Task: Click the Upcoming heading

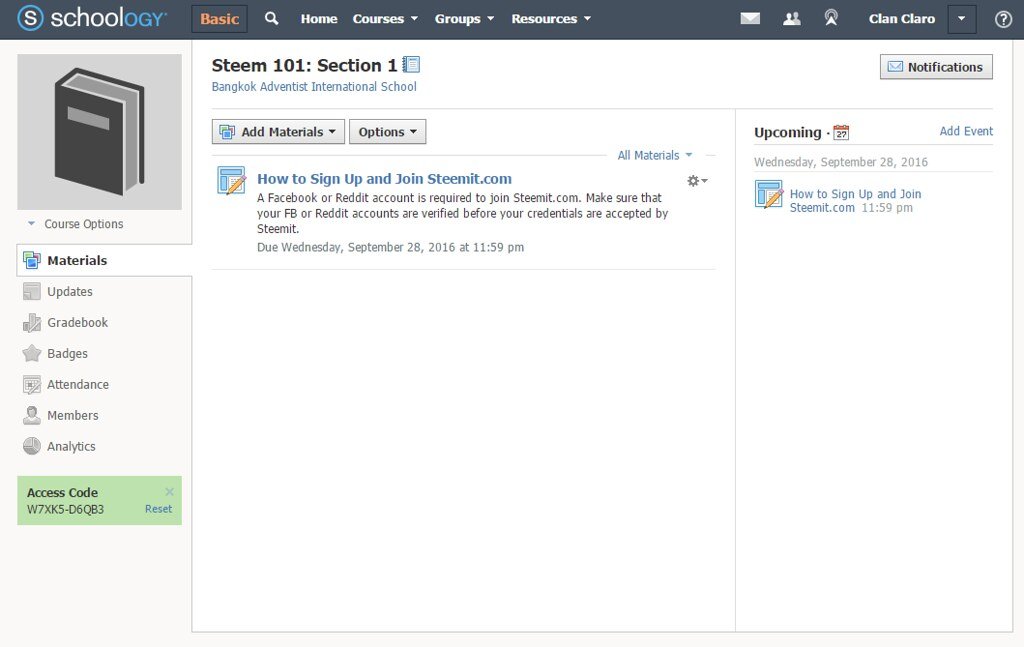Action: tap(788, 133)
